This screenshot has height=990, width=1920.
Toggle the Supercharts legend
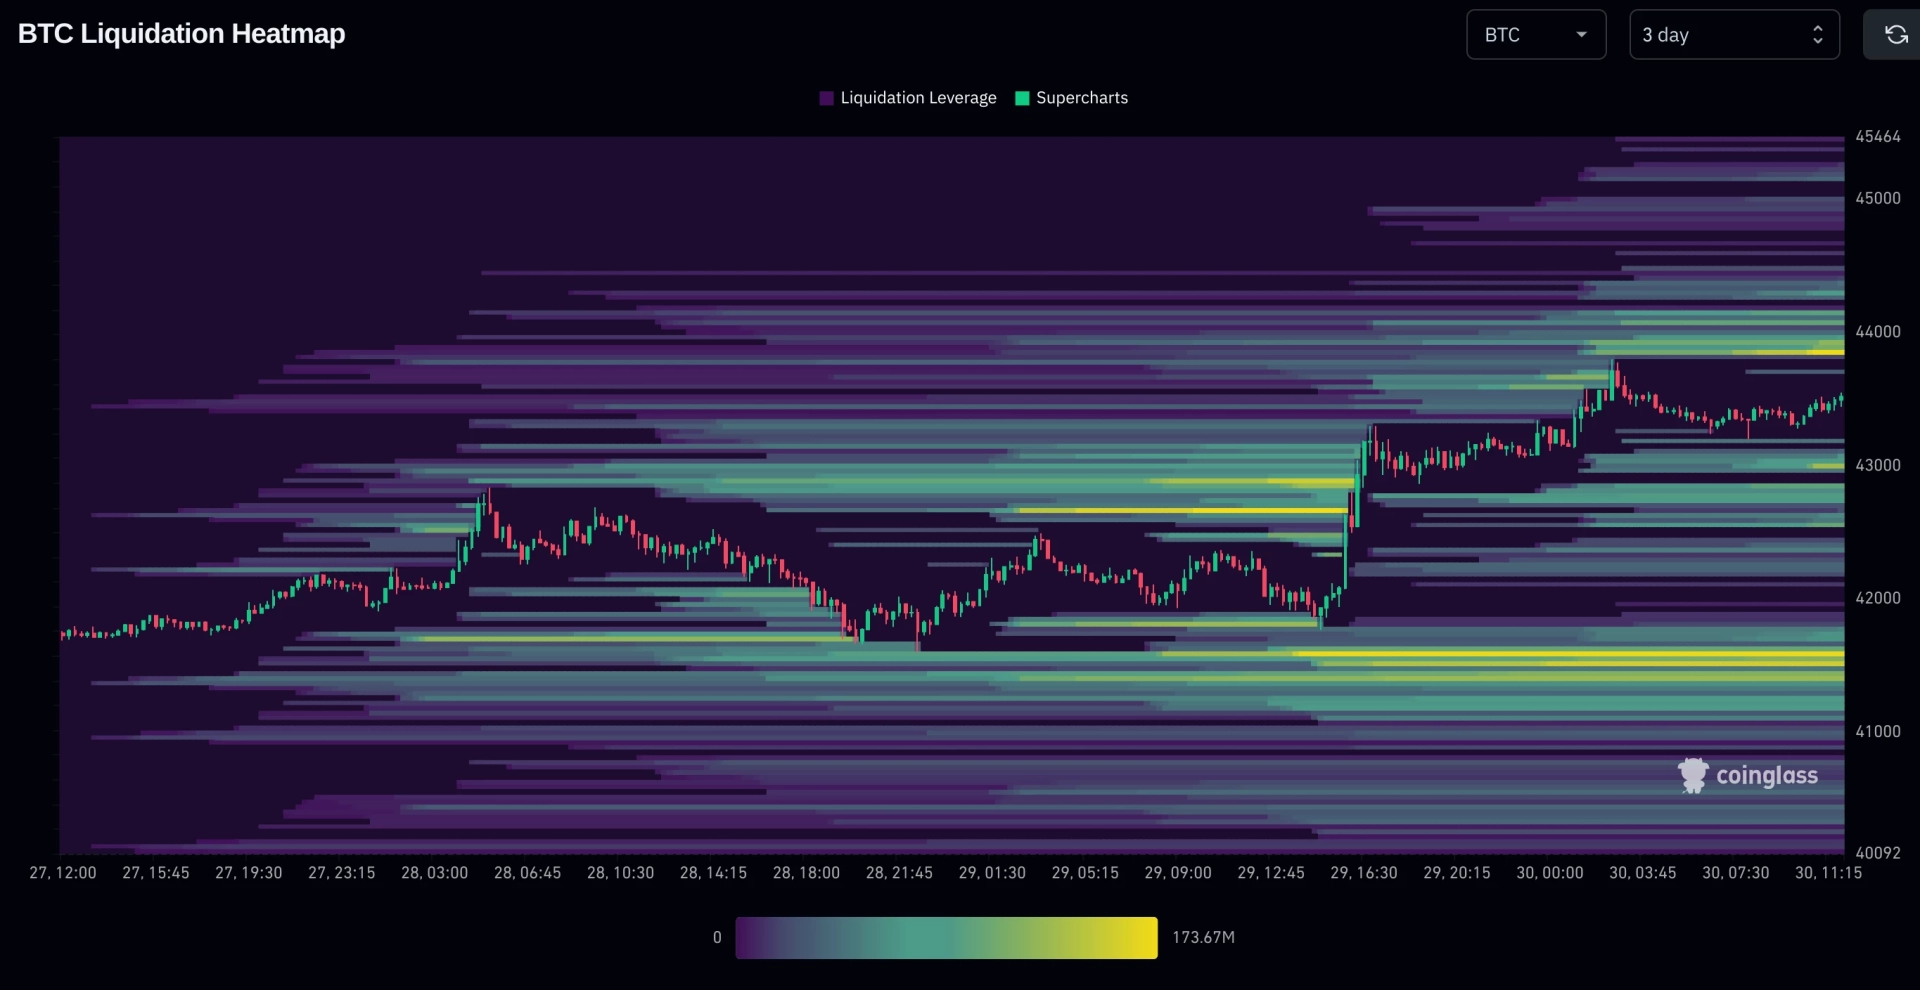click(x=1072, y=98)
